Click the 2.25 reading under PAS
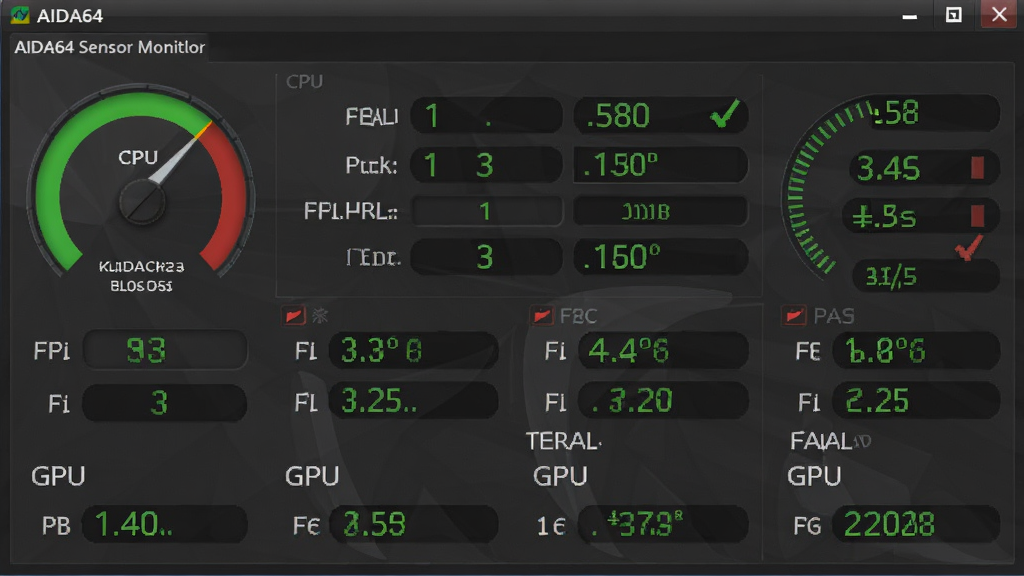Image resolution: width=1024 pixels, height=576 pixels. point(916,400)
